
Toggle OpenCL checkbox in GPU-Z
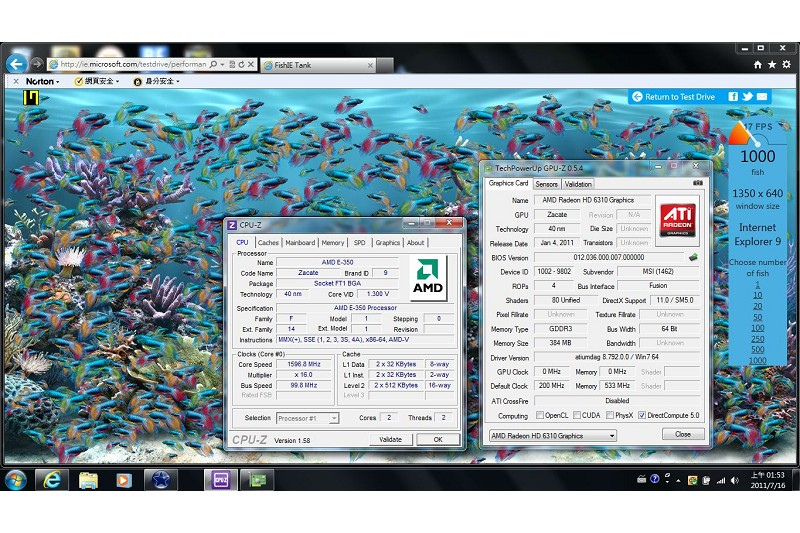click(540, 415)
